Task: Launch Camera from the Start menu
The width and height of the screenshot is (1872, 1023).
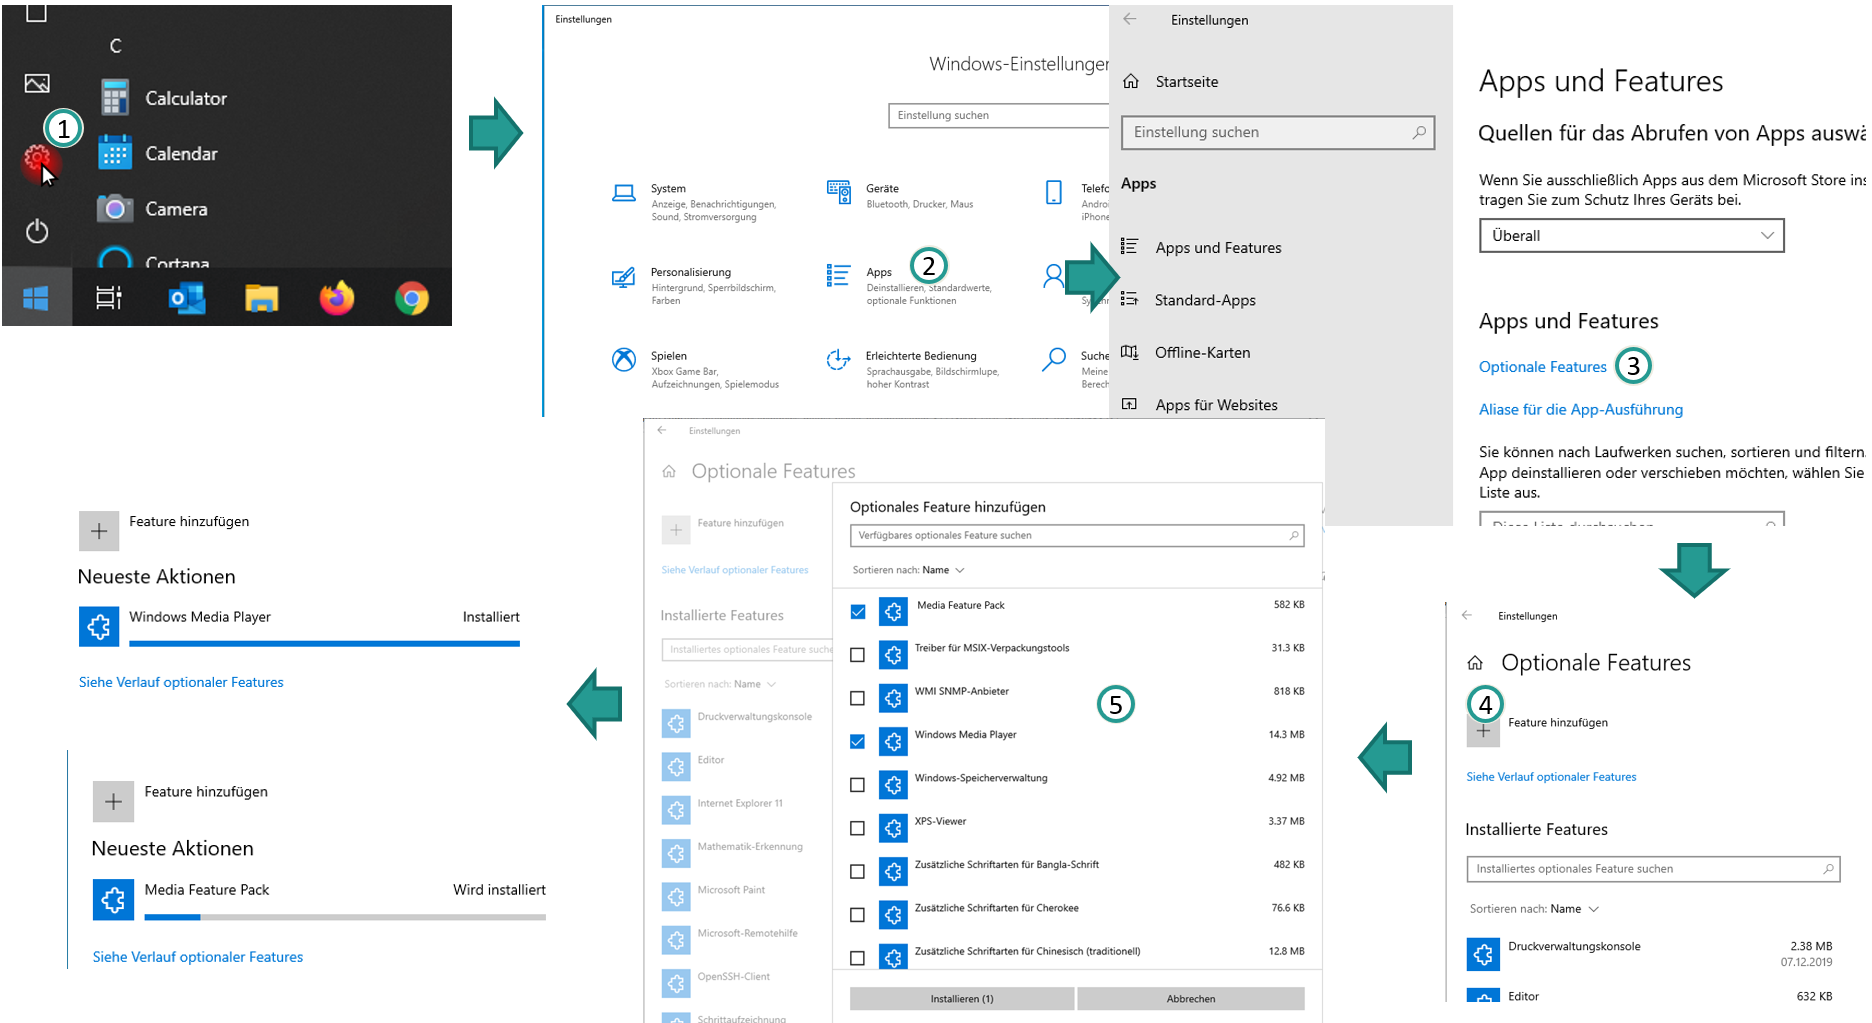Action: 153,209
